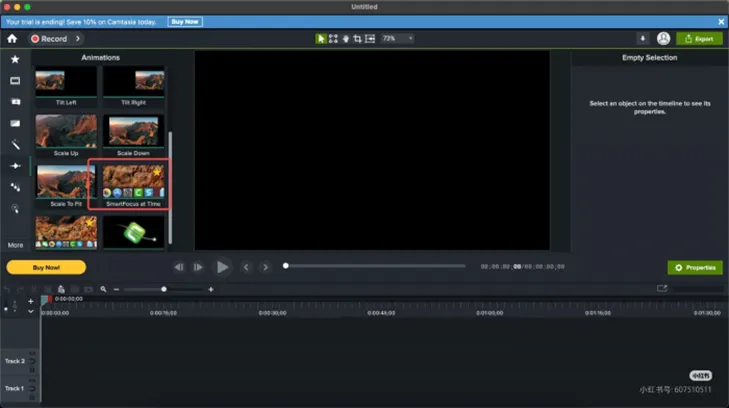Open the Transitions sidebar icon
The width and height of the screenshot is (729, 408).
pos(15,123)
